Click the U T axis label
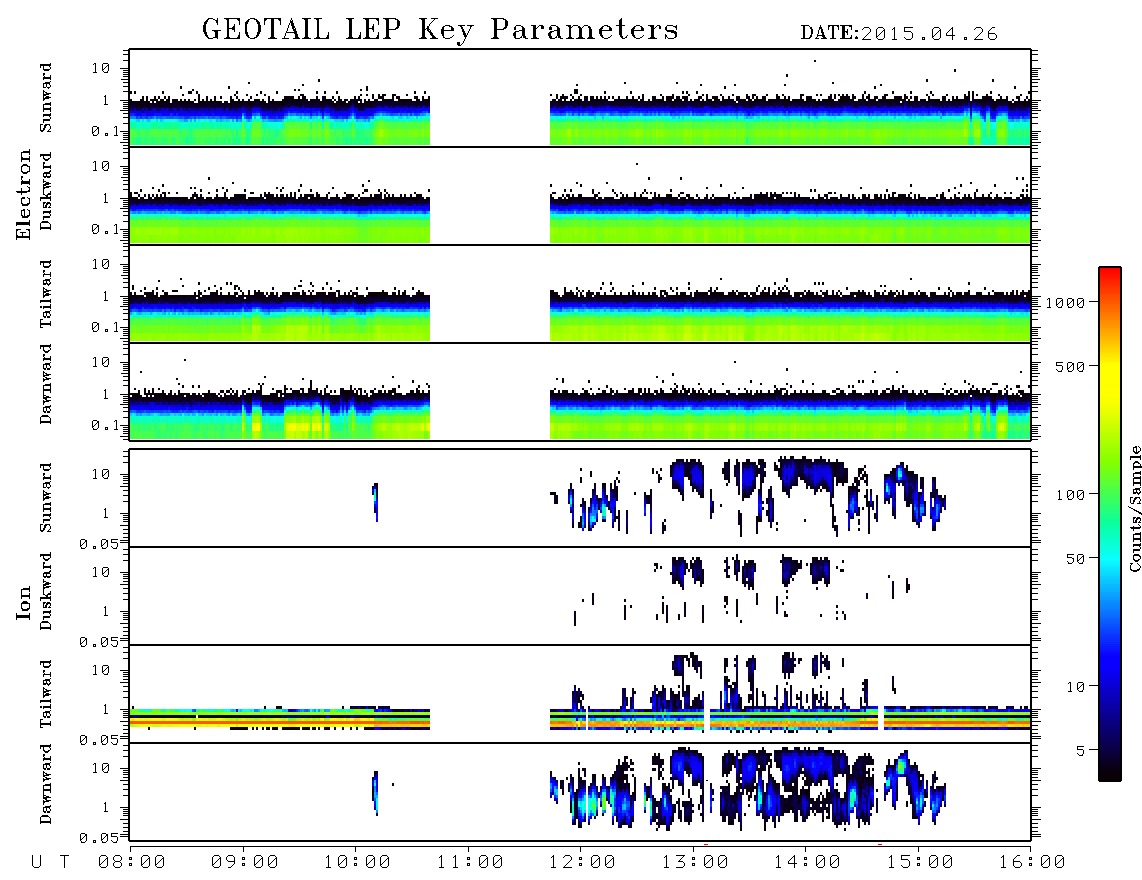 [50, 863]
